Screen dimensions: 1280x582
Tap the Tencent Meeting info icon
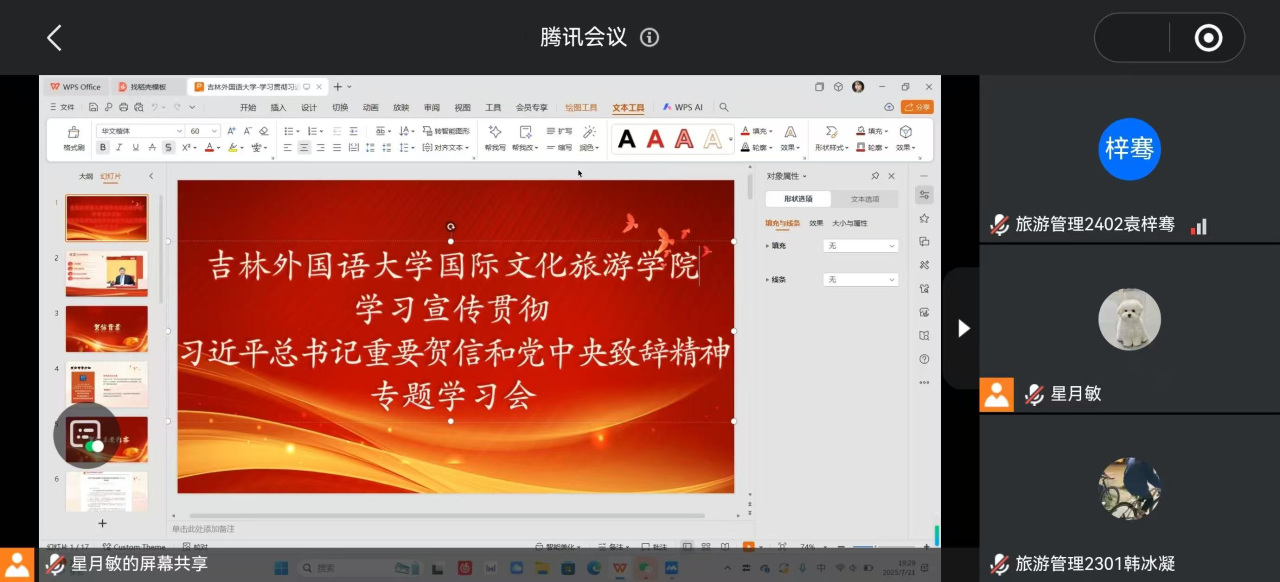point(650,38)
